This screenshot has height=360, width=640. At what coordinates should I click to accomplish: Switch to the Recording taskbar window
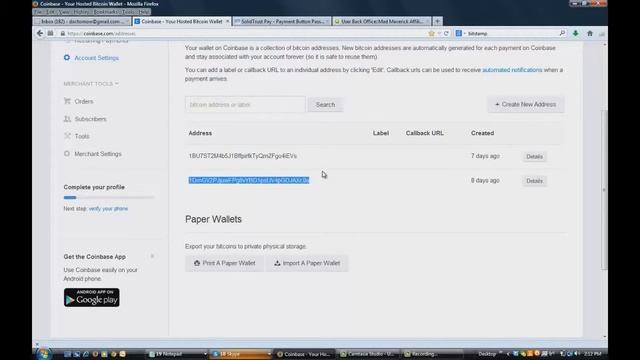433,354
